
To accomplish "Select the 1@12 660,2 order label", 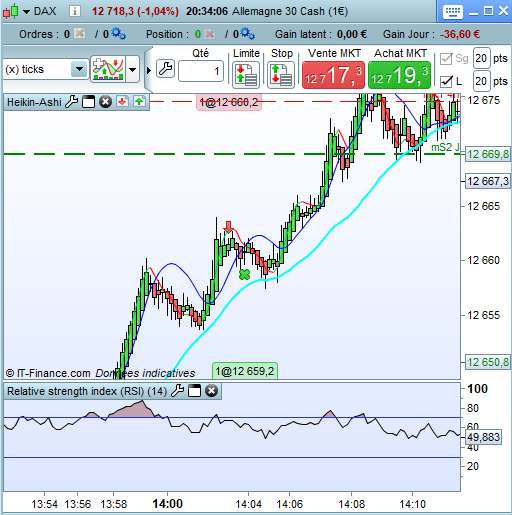I will click(229, 102).
